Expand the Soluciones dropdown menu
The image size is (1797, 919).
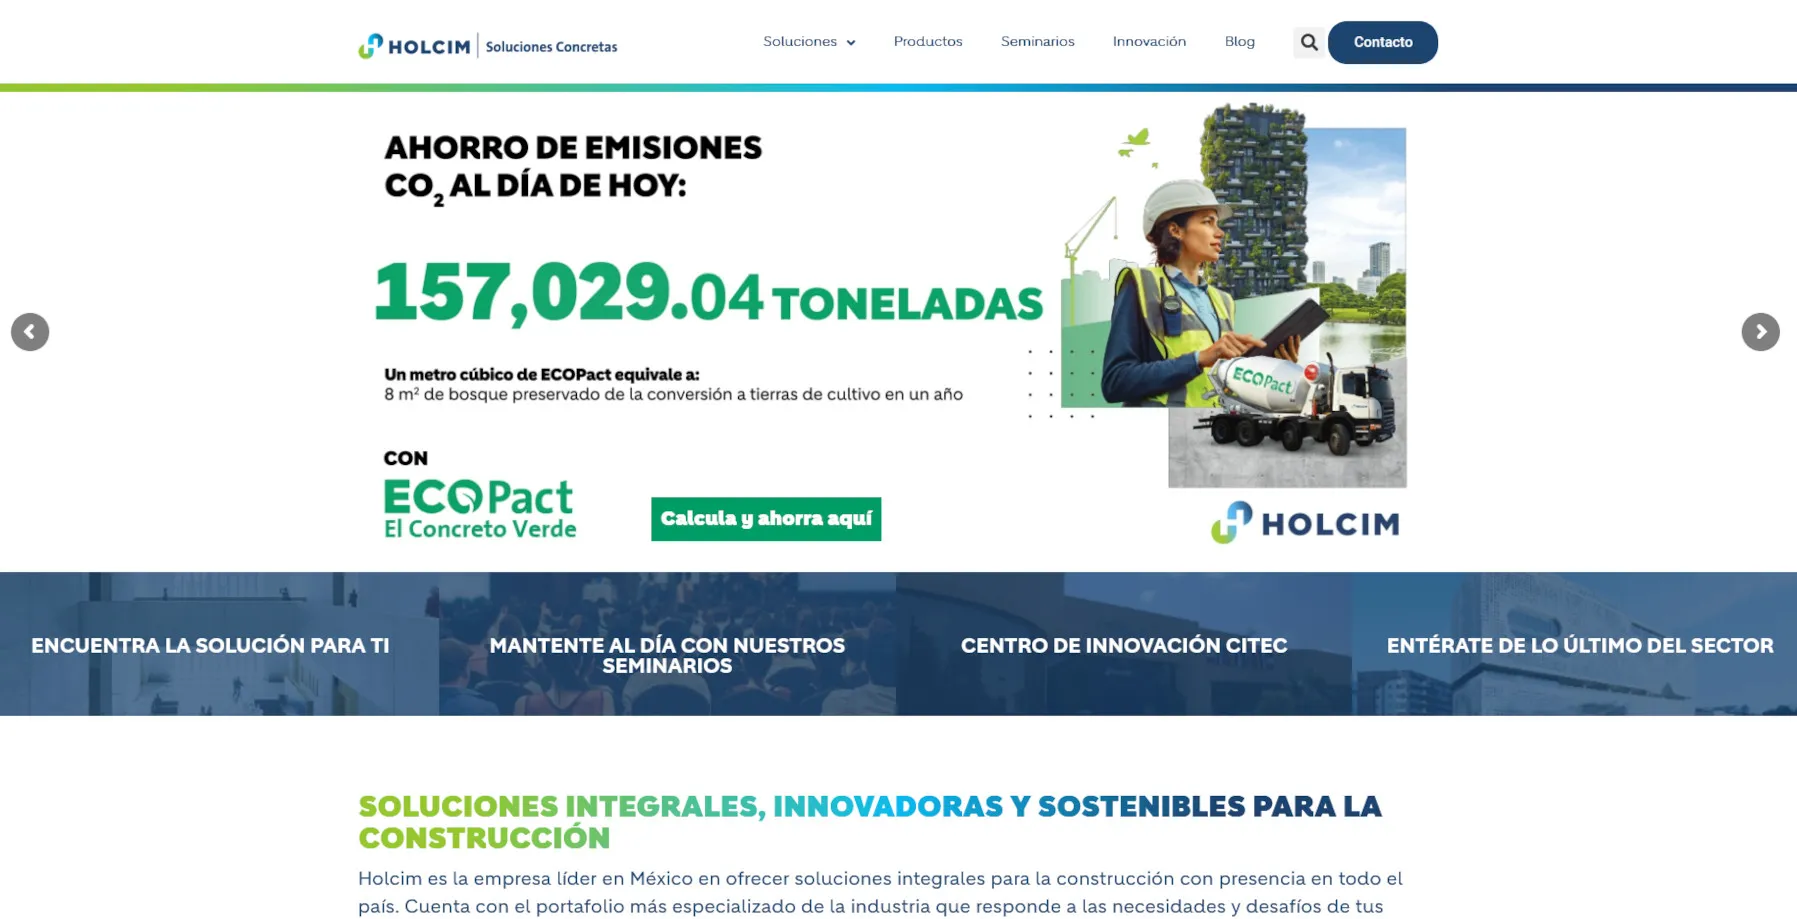(809, 42)
